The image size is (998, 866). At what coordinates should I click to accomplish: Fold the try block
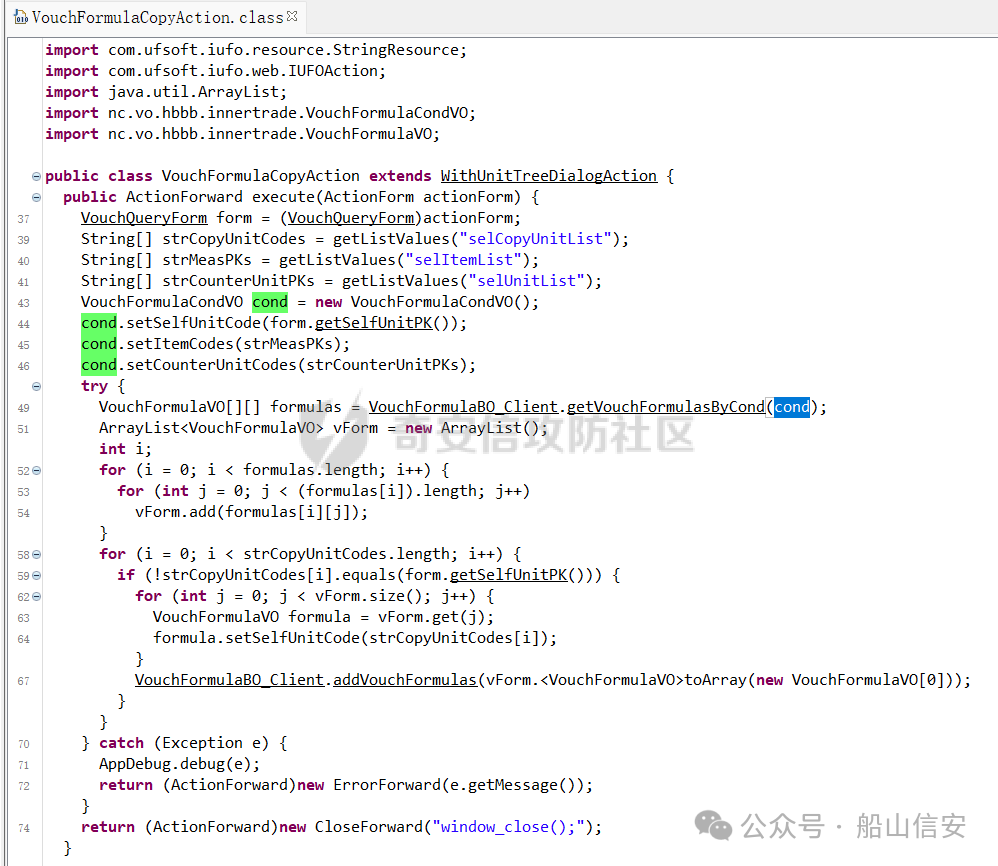point(37,386)
